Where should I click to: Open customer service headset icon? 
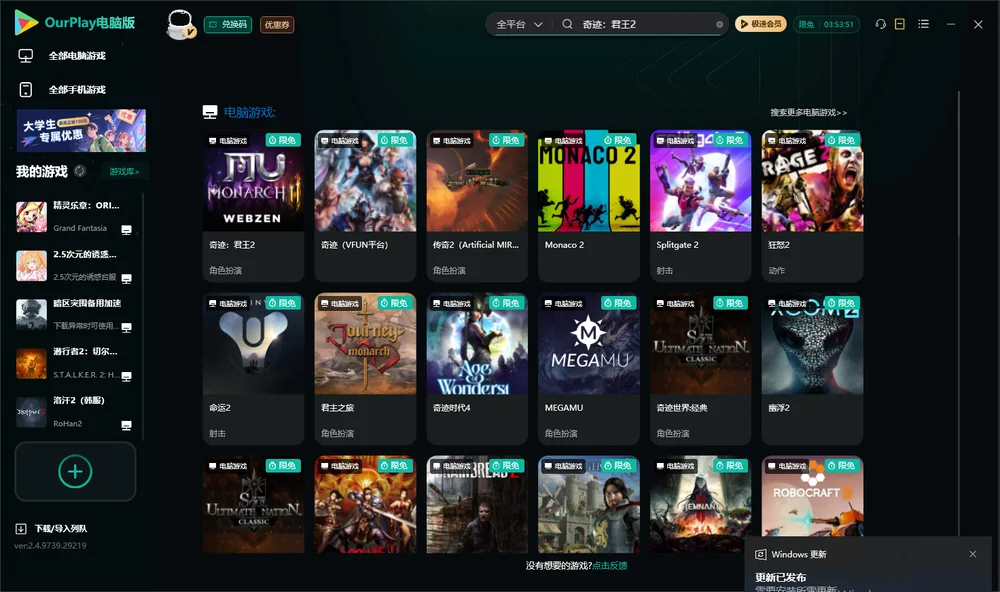pyautogui.click(x=880, y=24)
